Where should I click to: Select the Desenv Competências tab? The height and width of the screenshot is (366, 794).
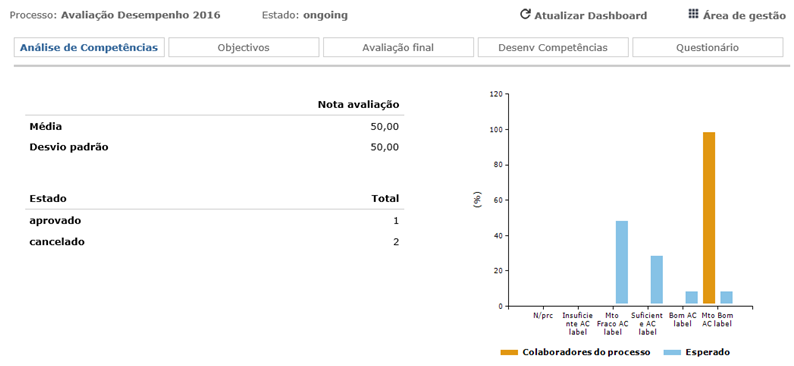coord(553,48)
